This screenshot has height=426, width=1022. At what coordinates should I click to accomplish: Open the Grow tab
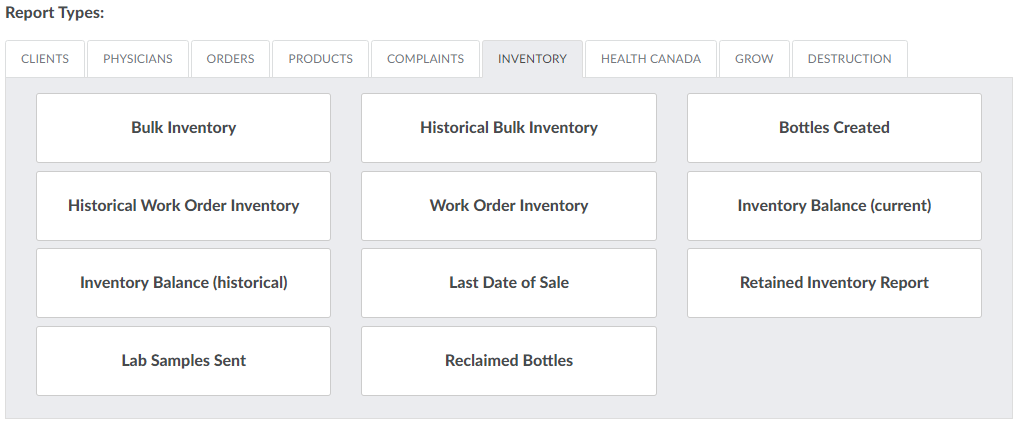coord(754,59)
